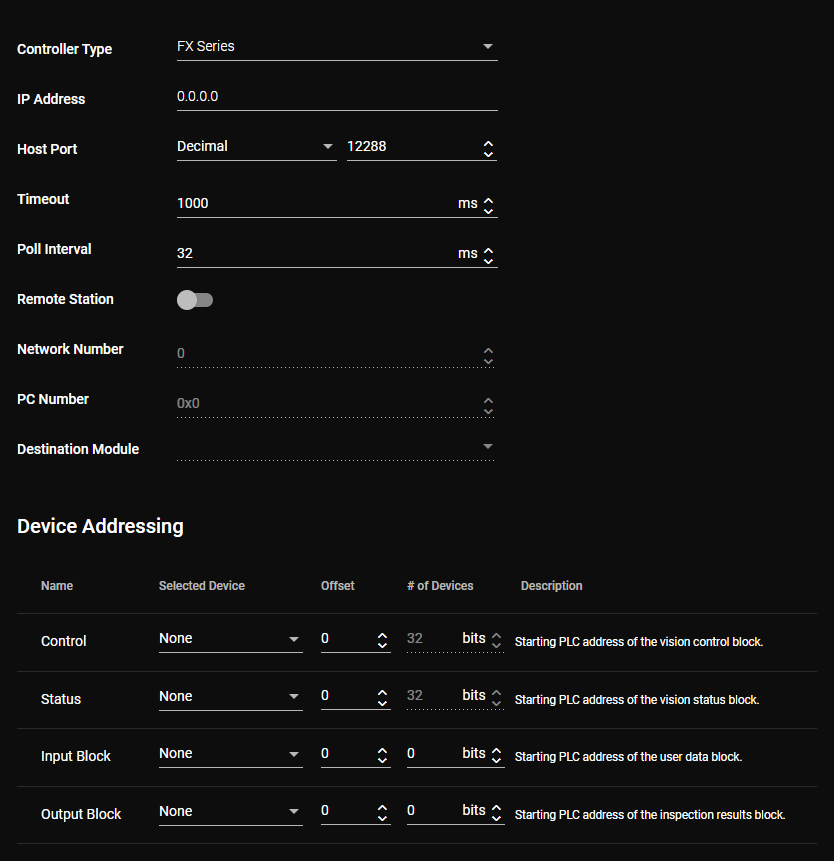The height and width of the screenshot is (861, 834).
Task: Decrease the Host Port value with down arrow
Action: tap(488, 153)
